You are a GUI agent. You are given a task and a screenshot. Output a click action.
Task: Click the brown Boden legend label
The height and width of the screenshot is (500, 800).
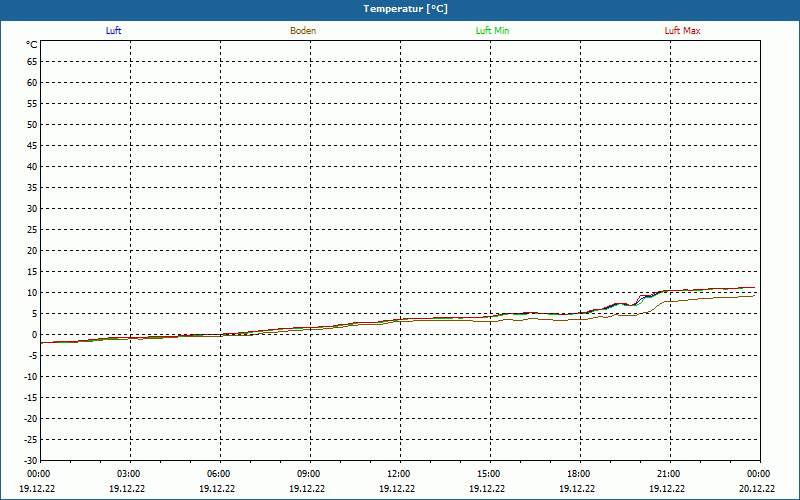pyautogui.click(x=303, y=31)
